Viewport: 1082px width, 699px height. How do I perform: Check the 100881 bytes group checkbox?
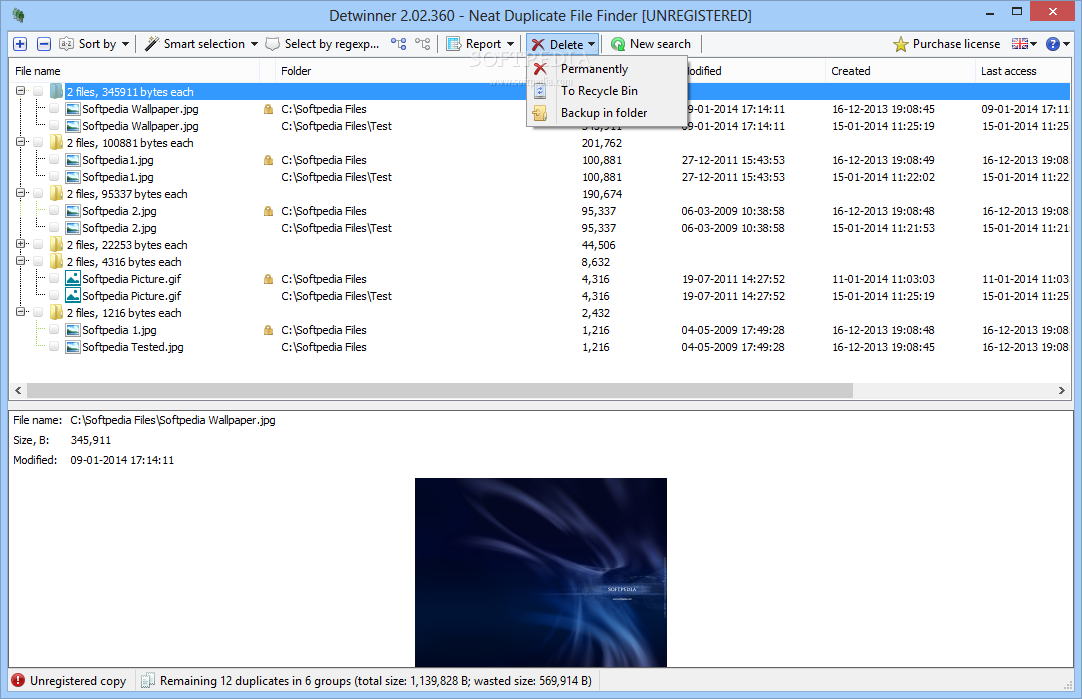coord(38,143)
